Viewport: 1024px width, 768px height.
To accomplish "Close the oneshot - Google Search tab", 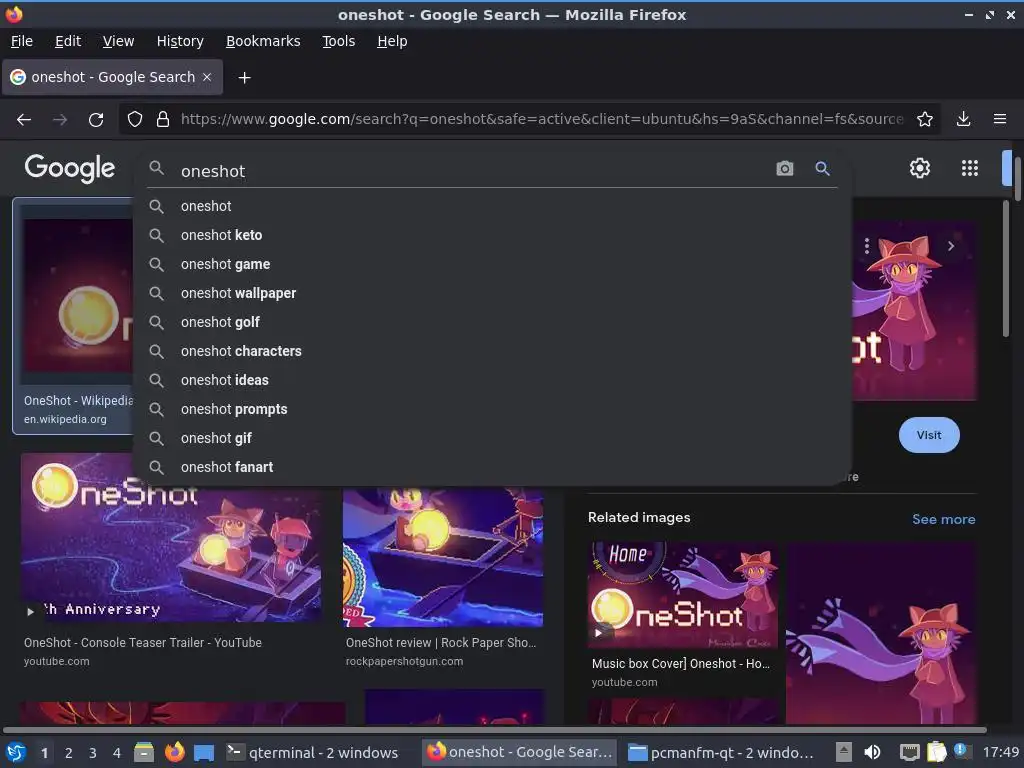I will pos(207,77).
